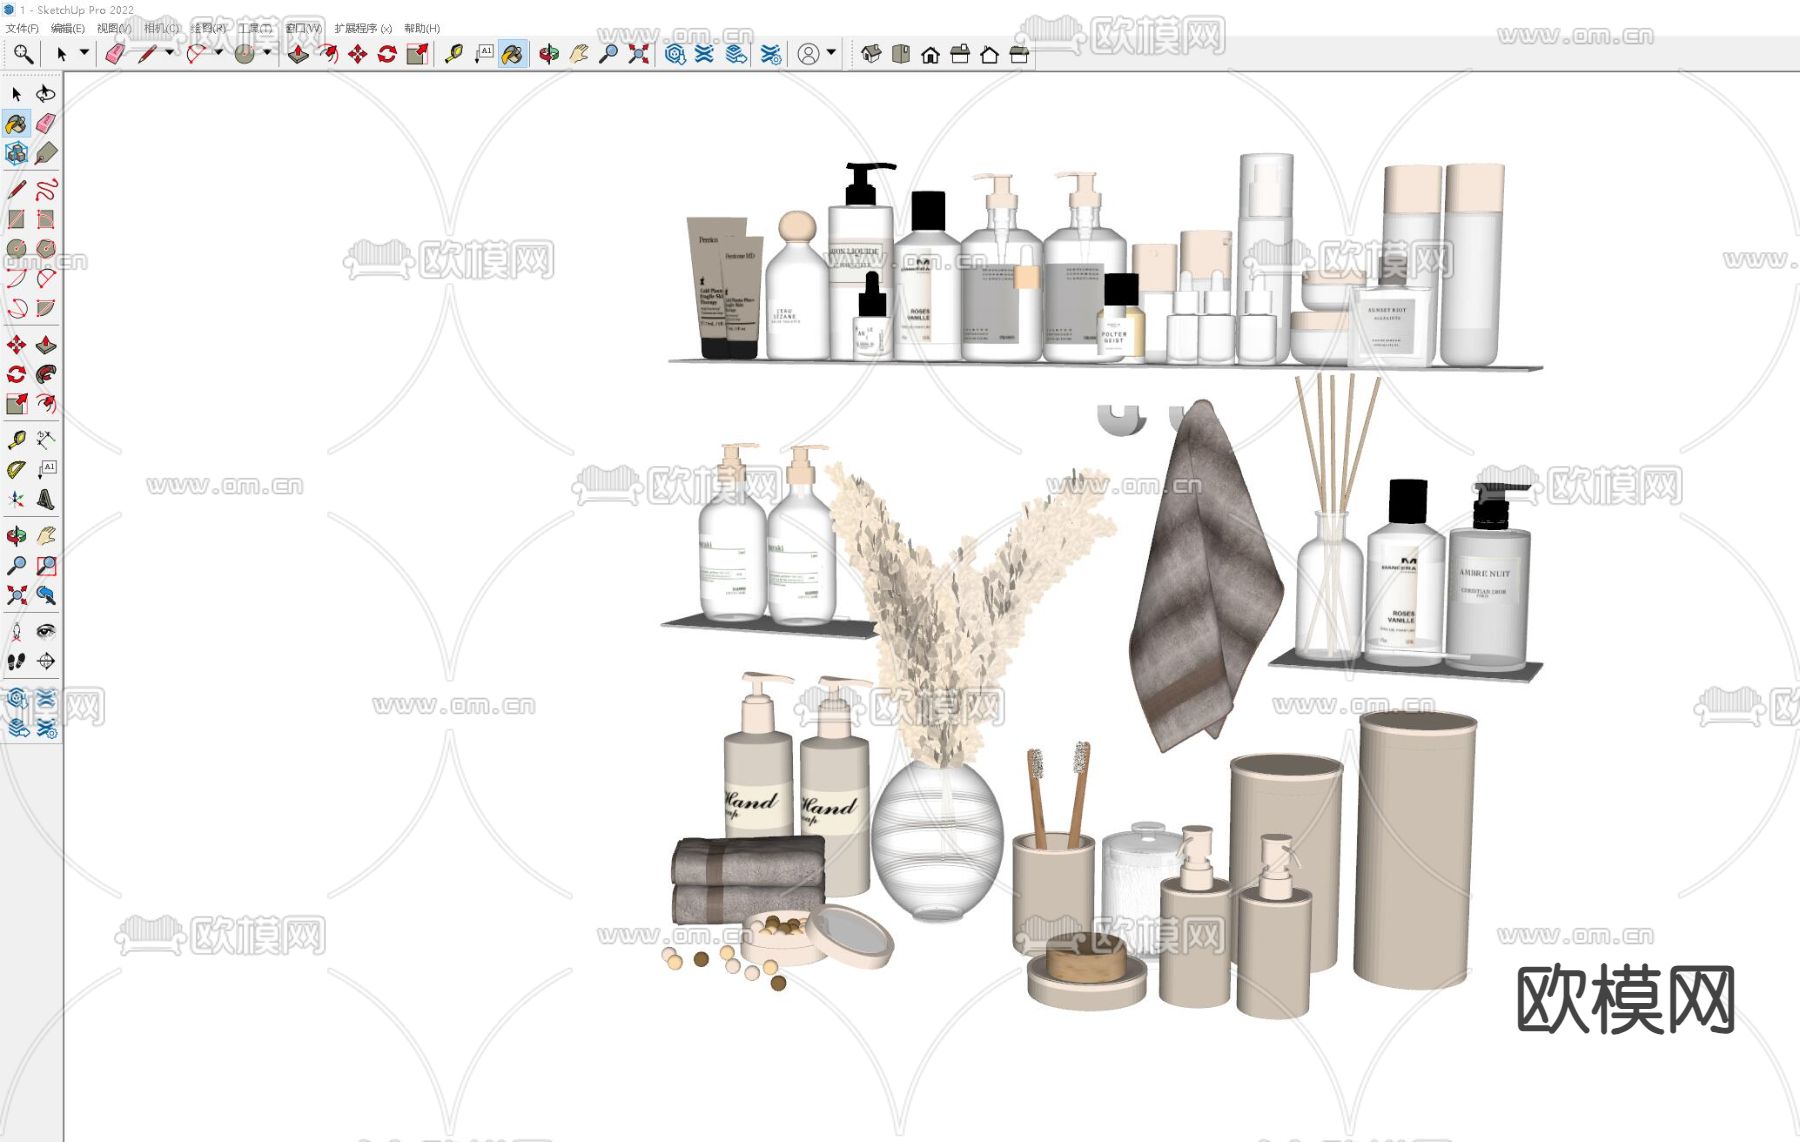1800x1142 pixels.
Task: Choose the Tape Measure tool in left palette
Action: point(16,440)
